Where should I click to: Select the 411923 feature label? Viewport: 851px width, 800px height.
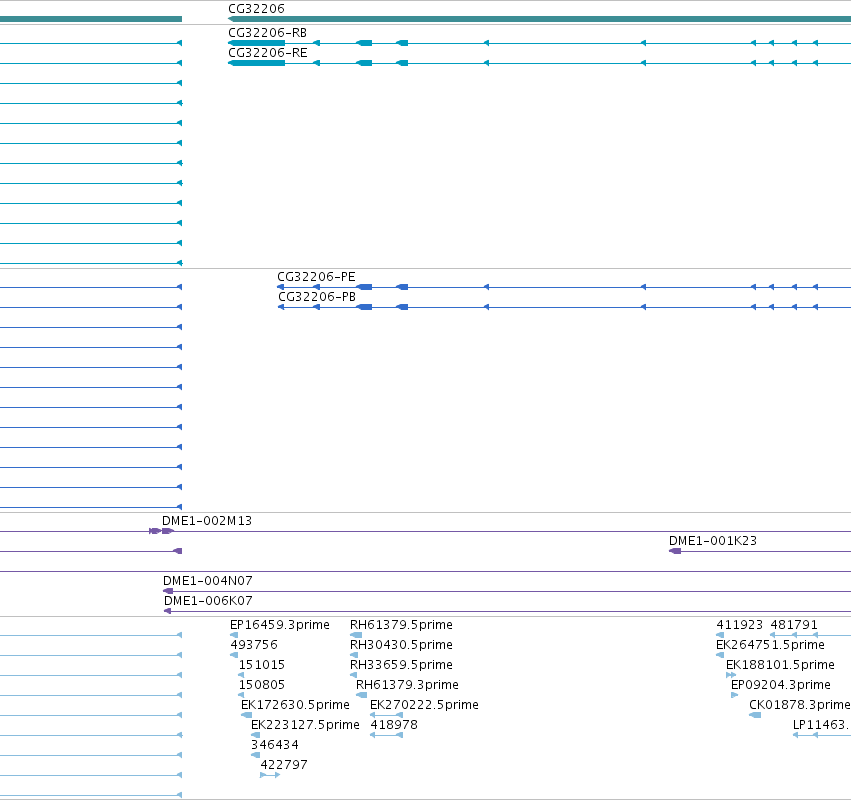click(740, 625)
